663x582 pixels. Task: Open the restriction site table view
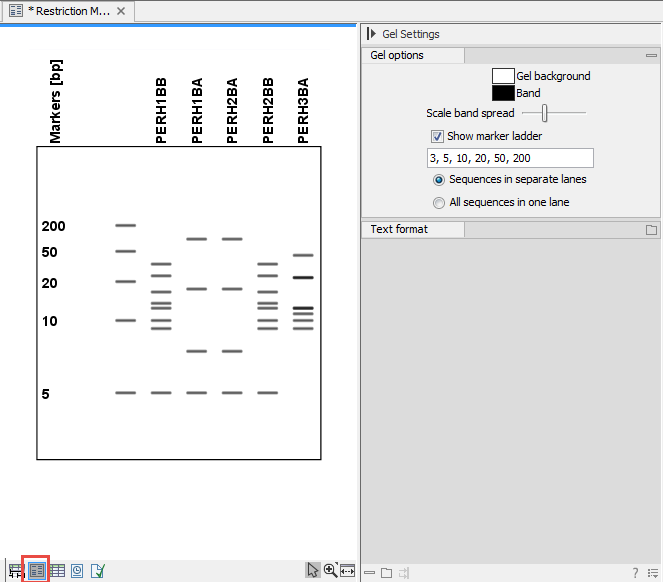(x=57, y=571)
